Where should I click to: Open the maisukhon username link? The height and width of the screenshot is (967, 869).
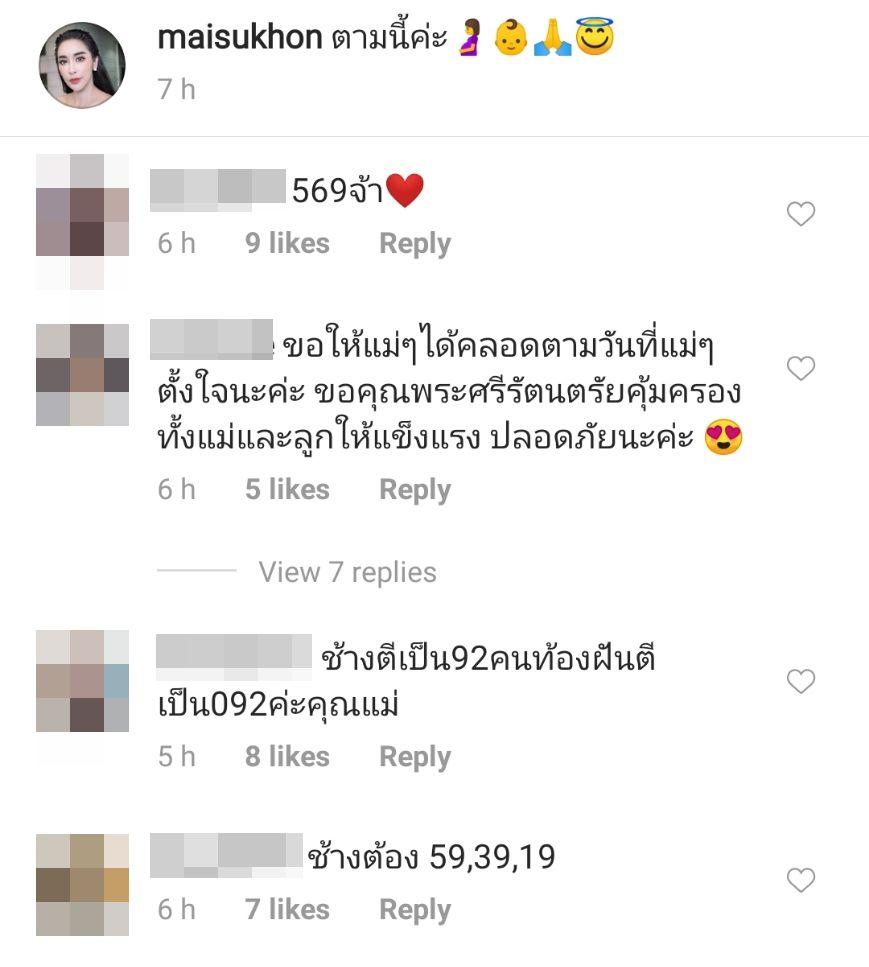point(240,37)
